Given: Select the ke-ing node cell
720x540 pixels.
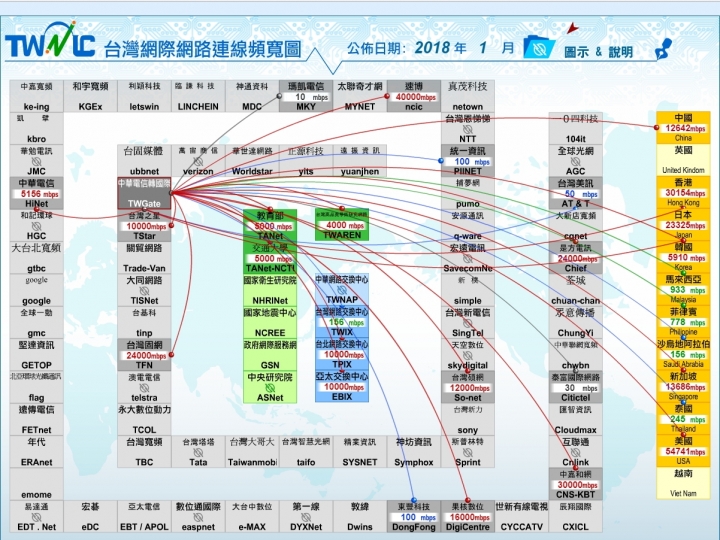Looking at the screenshot, I should (36, 96).
